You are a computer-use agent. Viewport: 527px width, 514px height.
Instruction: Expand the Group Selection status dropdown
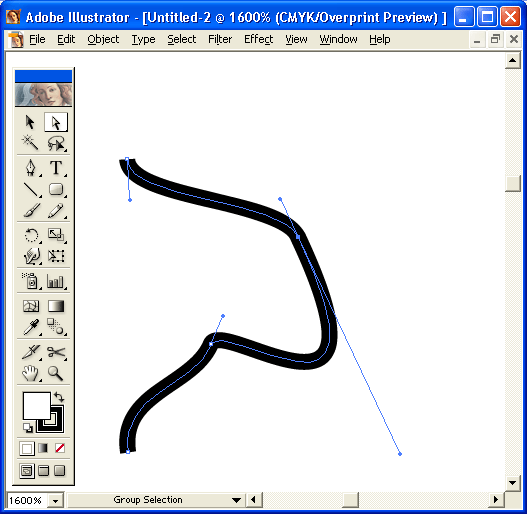pos(236,500)
